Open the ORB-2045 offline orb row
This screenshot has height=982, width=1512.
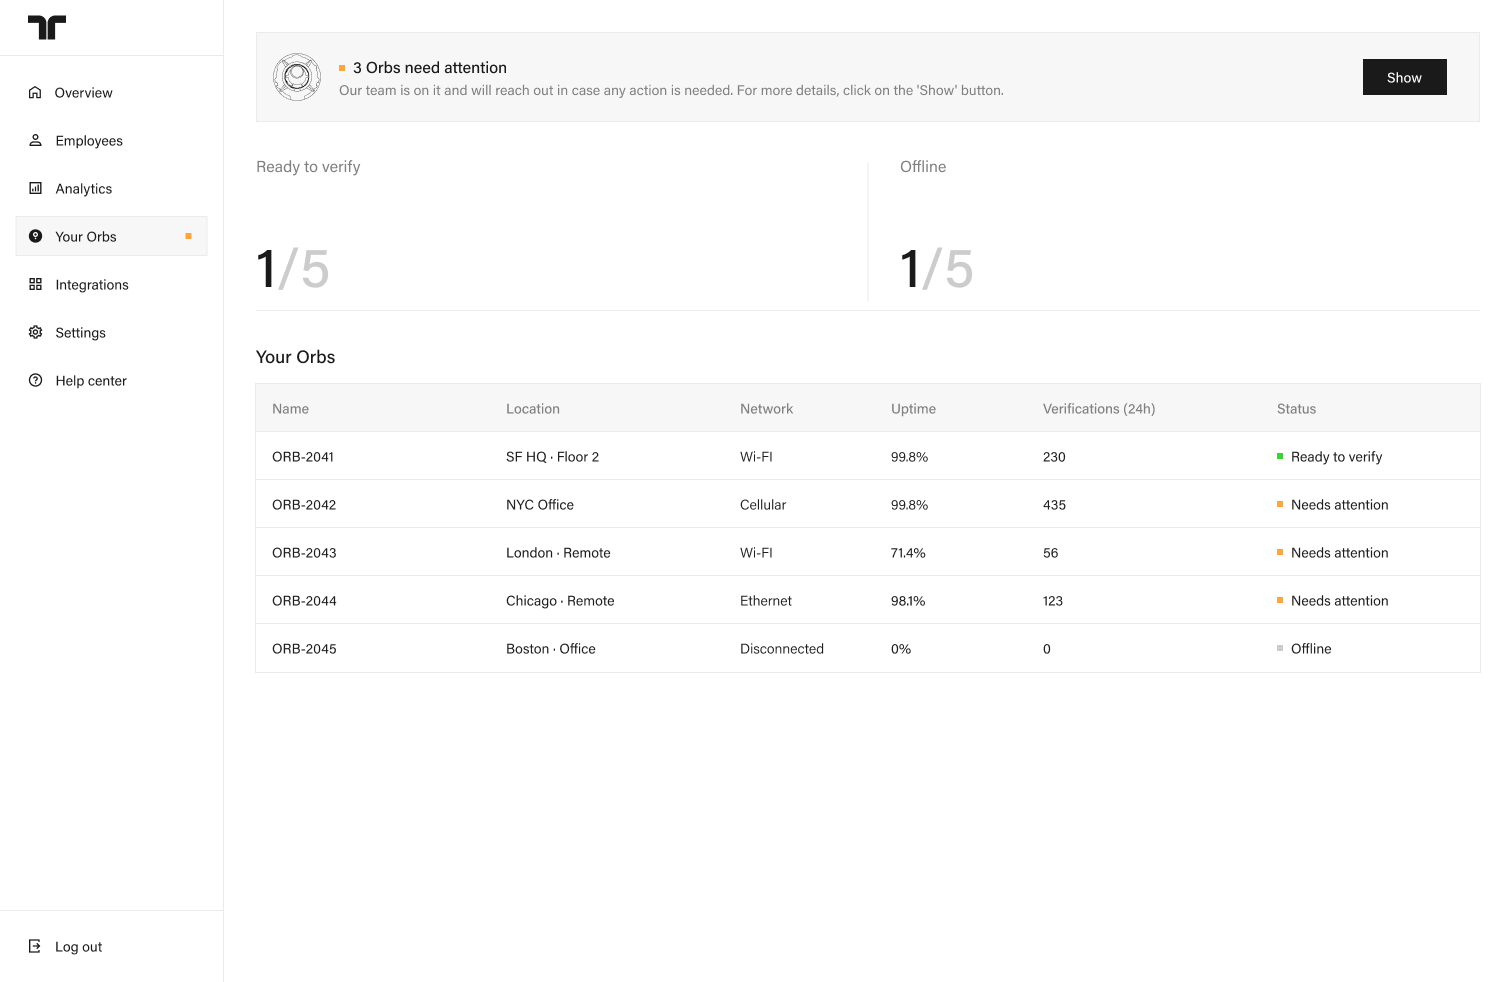pos(868,648)
